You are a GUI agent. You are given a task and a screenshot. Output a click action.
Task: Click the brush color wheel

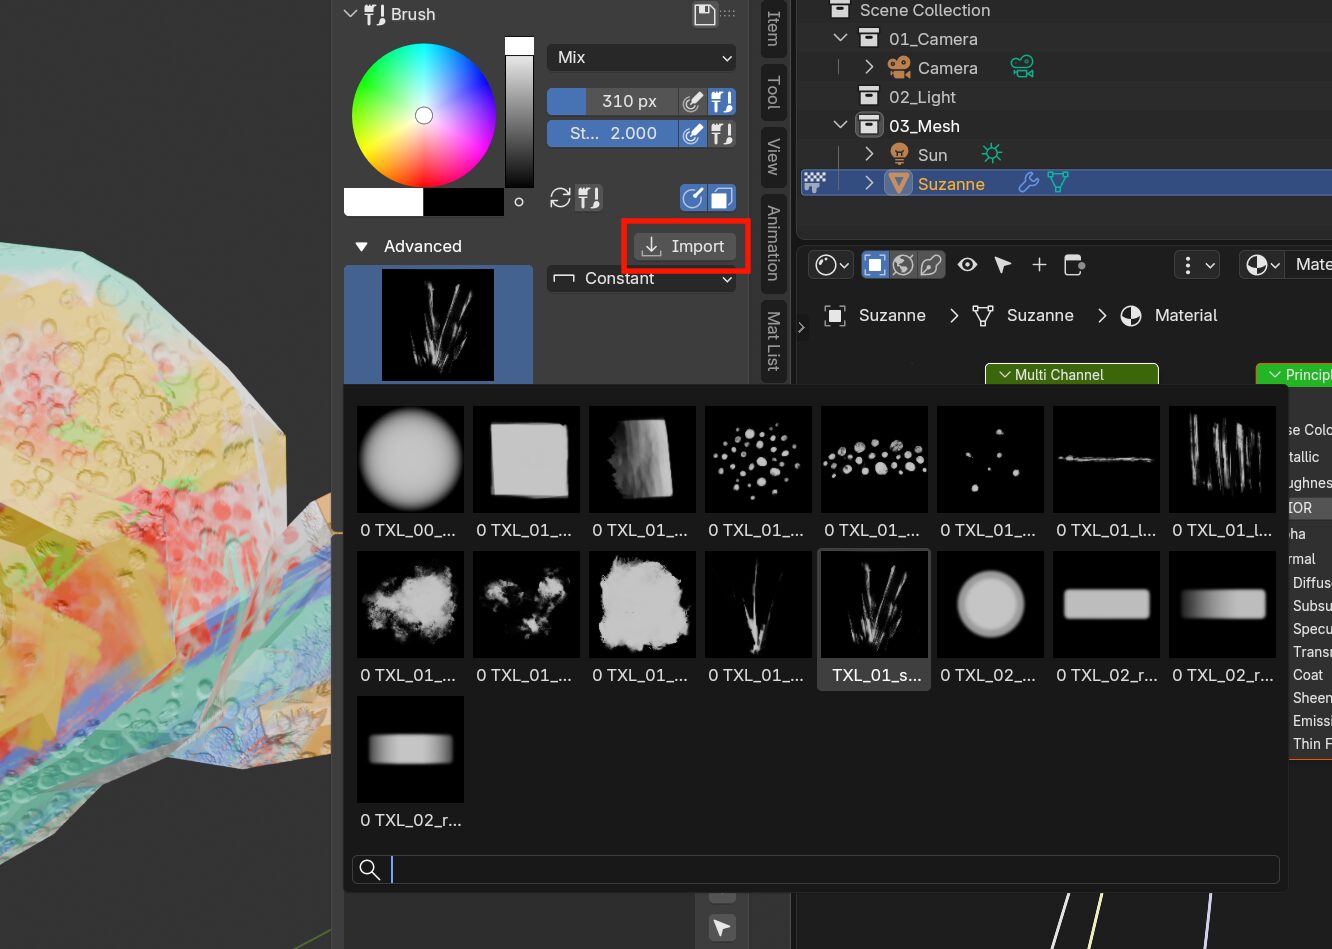(424, 116)
